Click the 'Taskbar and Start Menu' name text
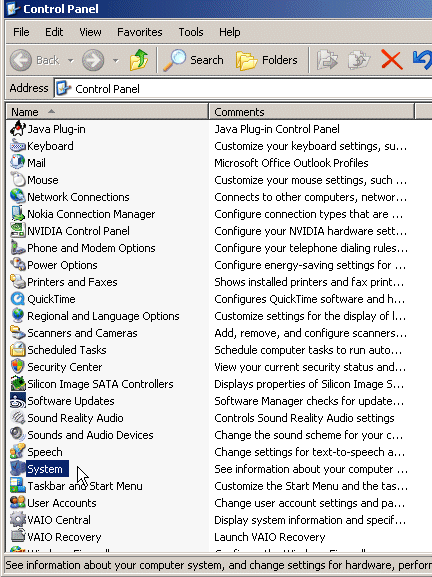 (x=85, y=486)
